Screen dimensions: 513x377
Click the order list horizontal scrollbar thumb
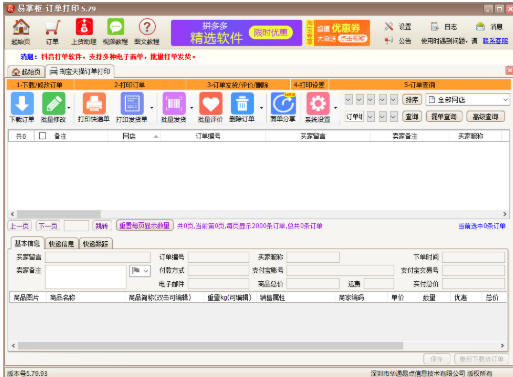click(59, 214)
